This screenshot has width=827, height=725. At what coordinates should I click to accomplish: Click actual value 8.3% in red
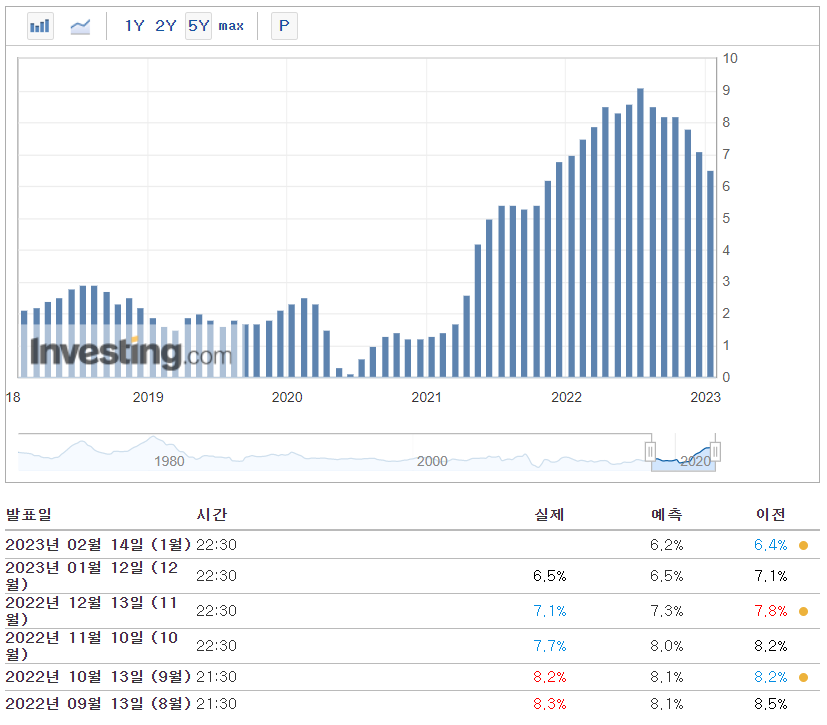(550, 704)
